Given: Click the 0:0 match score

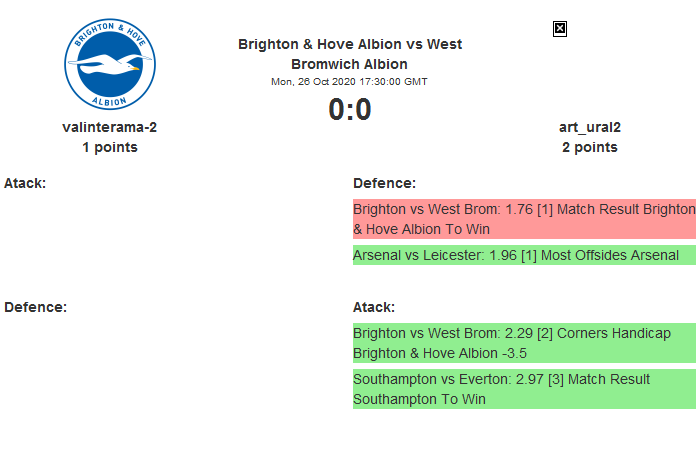Looking at the screenshot, I should [350, 109].
